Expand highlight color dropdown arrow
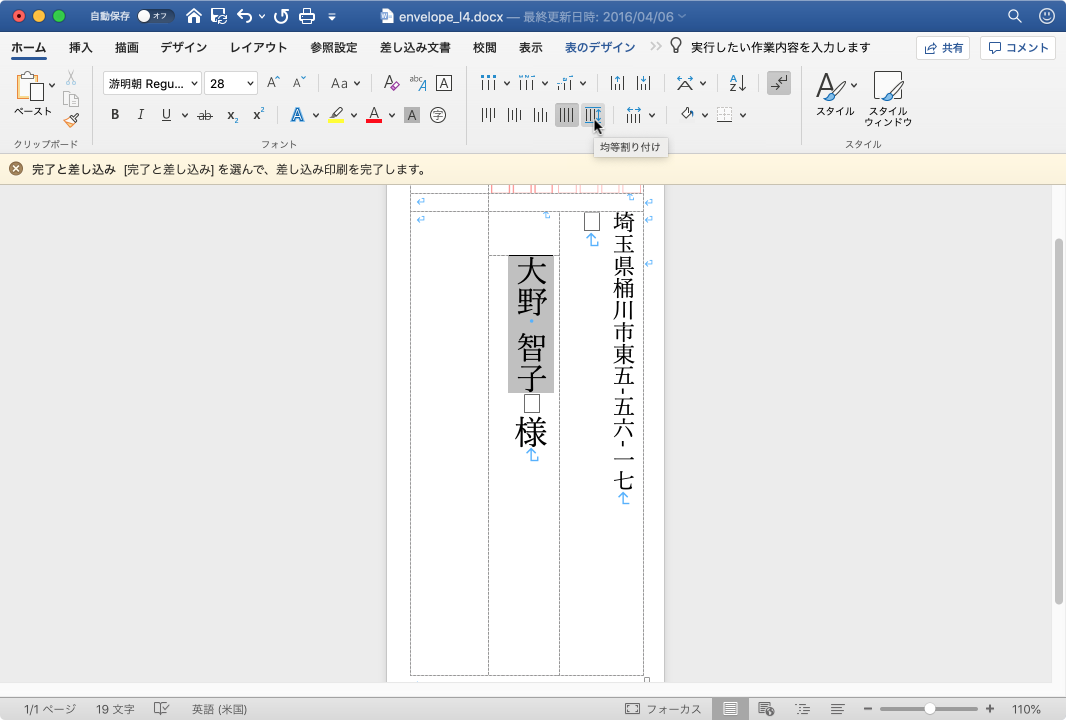The image size is (1066, 720). click(354, 116)
